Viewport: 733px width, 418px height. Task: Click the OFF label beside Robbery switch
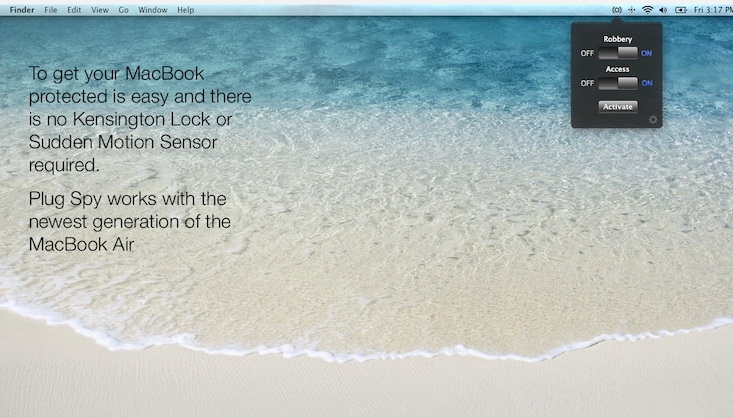pos(587,53)
